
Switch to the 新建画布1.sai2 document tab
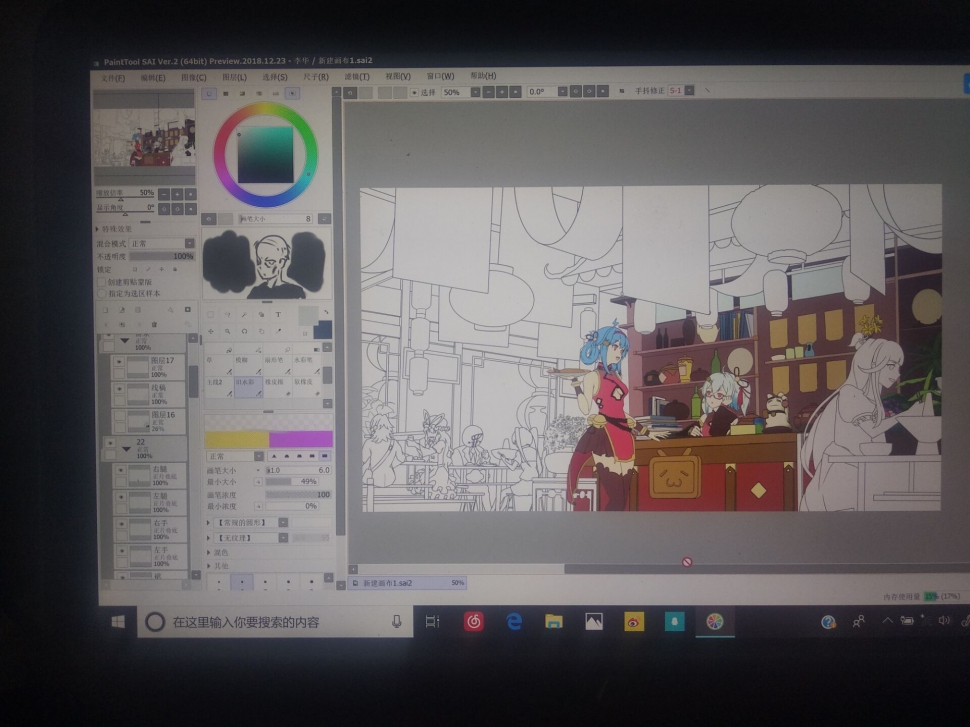coord(408,583)
